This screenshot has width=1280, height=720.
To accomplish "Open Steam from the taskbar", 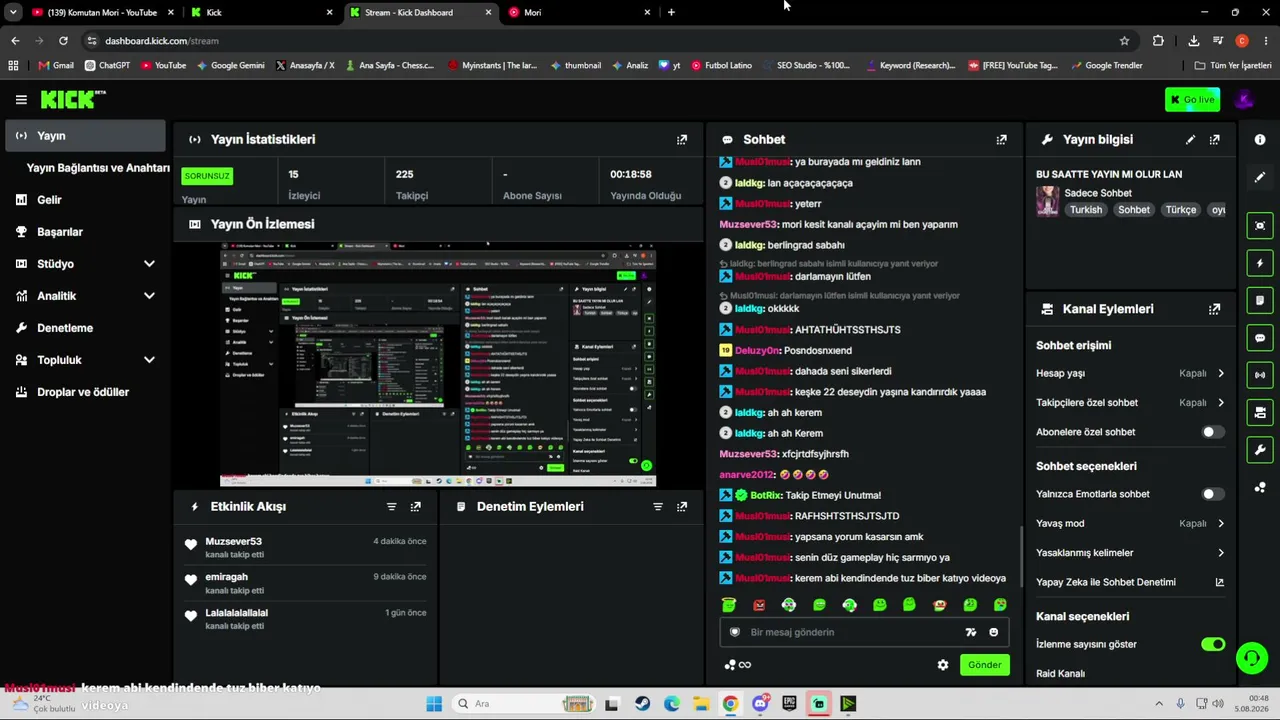I will click(x=642, y=704).
